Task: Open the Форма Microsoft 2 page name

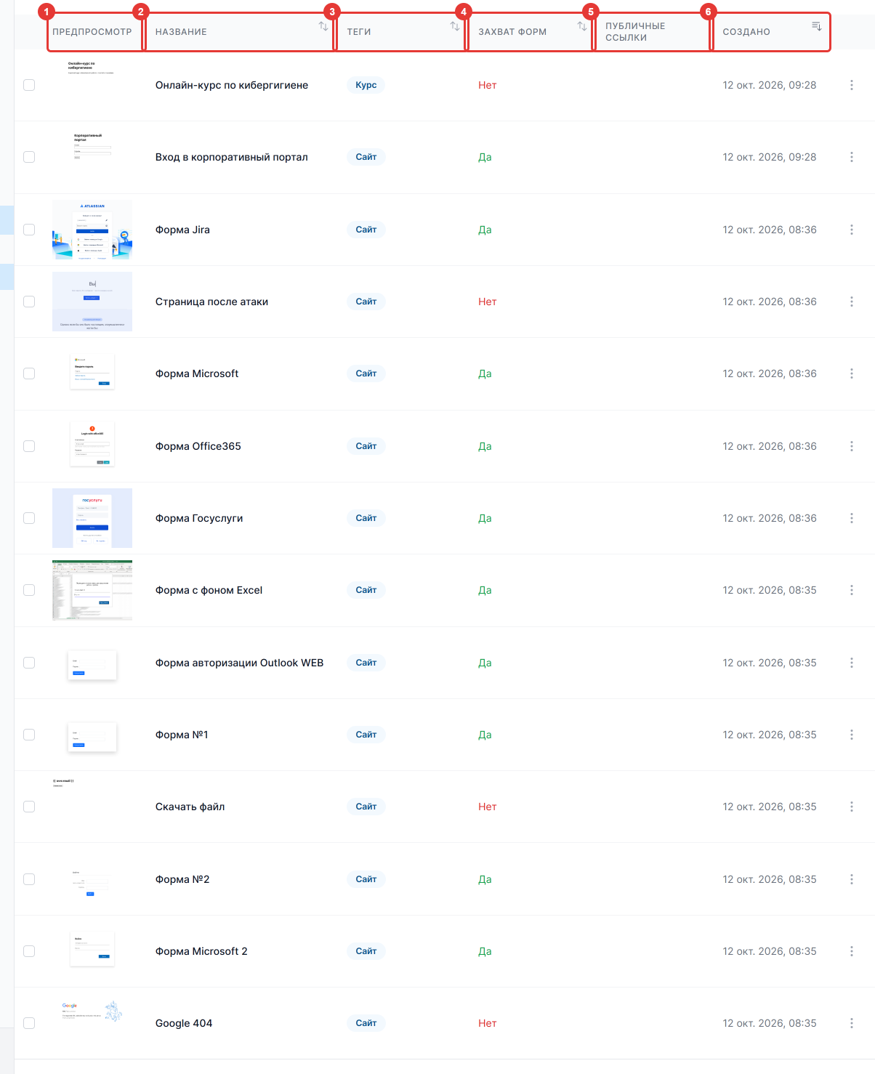Action: 201,951
